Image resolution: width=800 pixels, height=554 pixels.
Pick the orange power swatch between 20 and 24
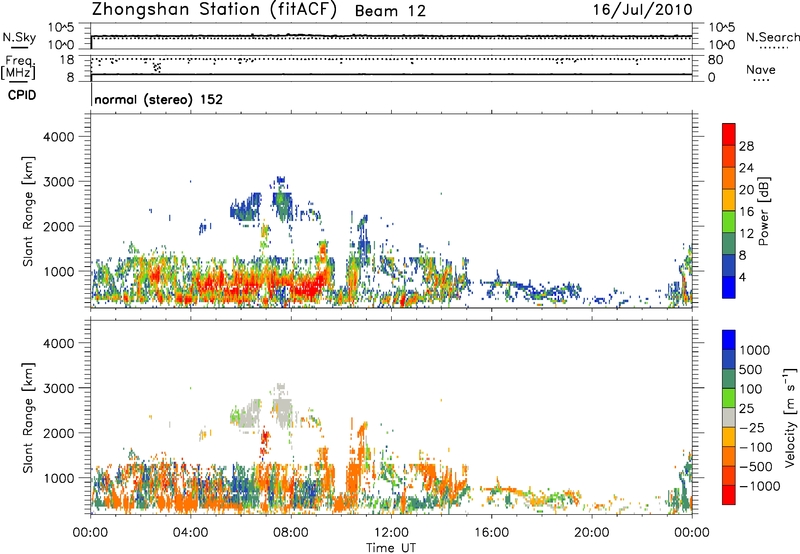click(729, 178)
